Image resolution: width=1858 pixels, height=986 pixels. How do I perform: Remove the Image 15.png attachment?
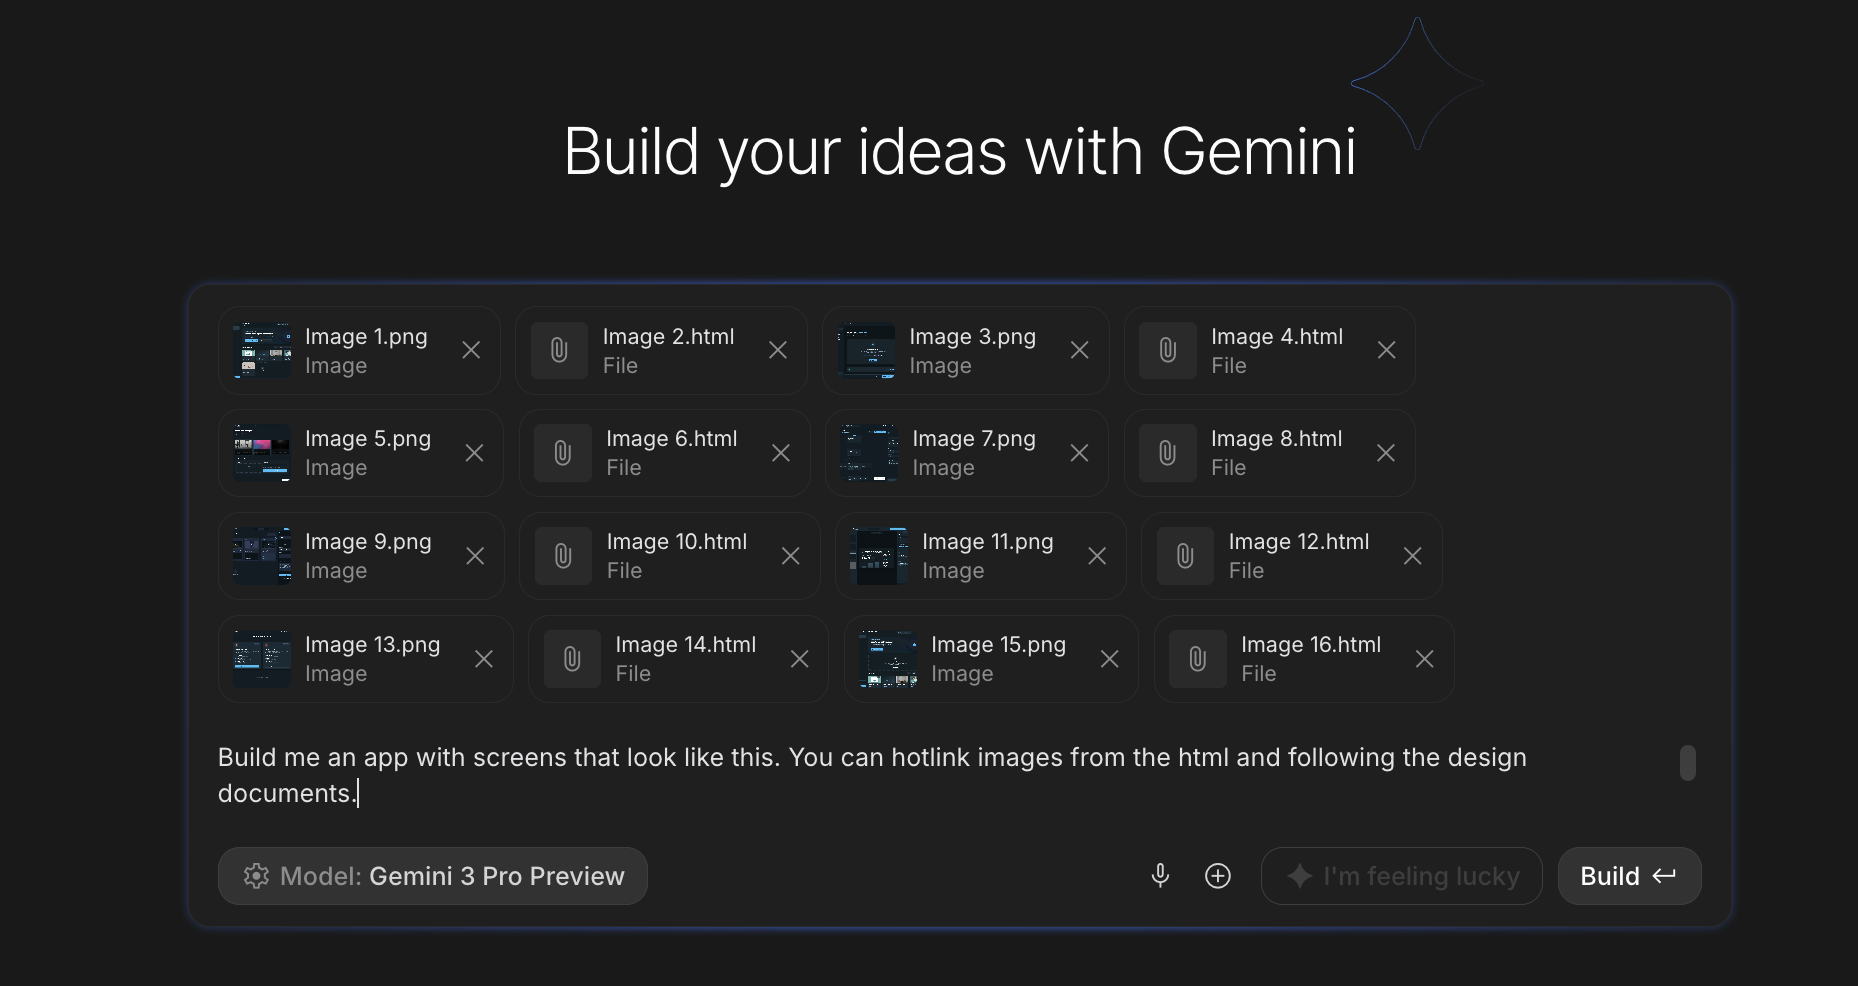click(1110, 659)
